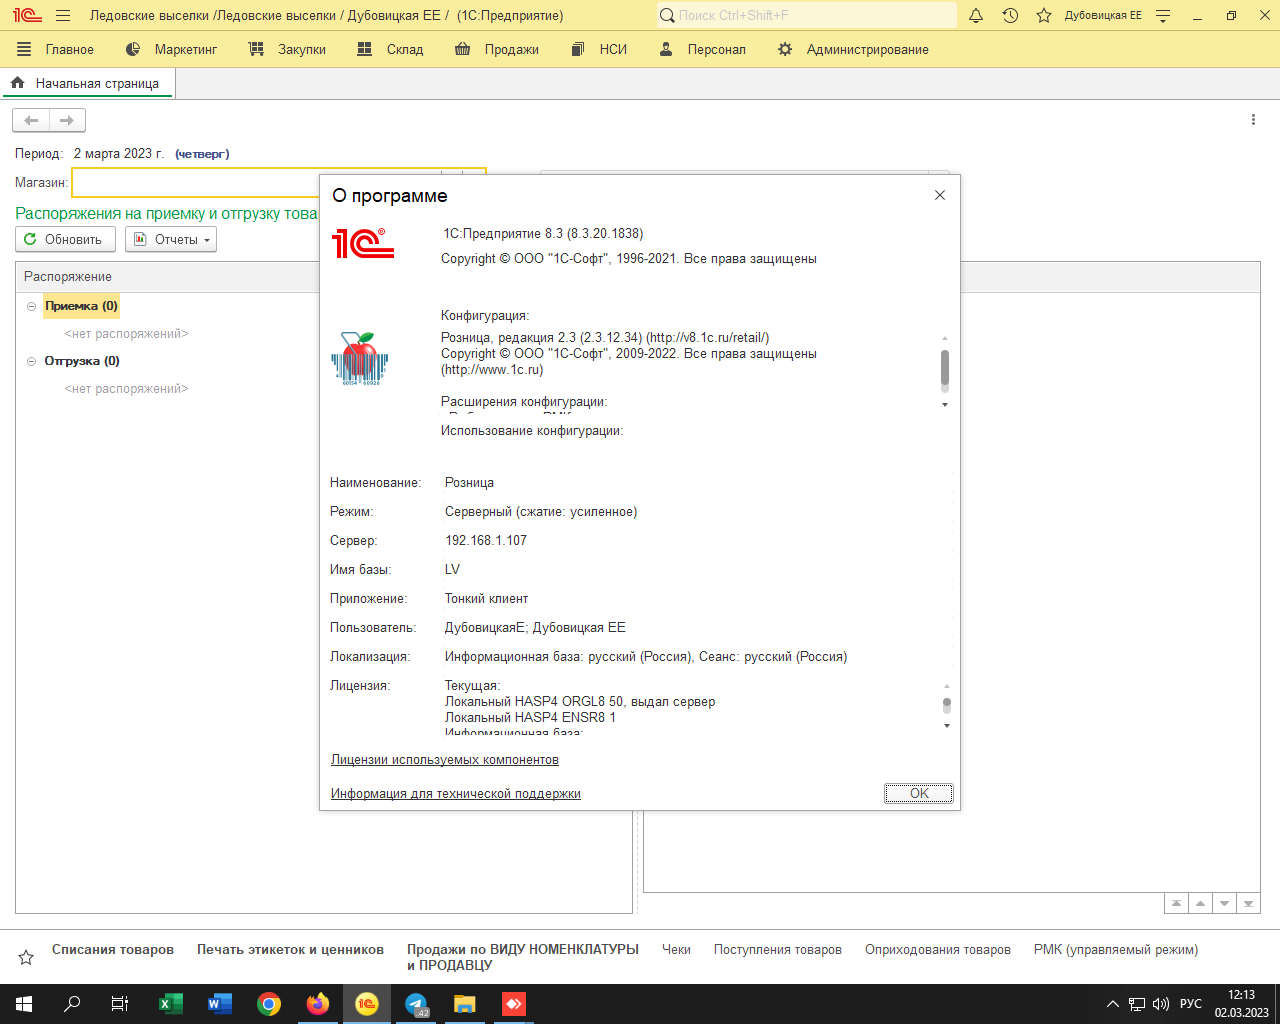Image resolution: width=1280 pixels, height=1024 pixels.
Task: Click the user name Дубовицкая ЕЕ in title bar
Action: point(1103,15)
